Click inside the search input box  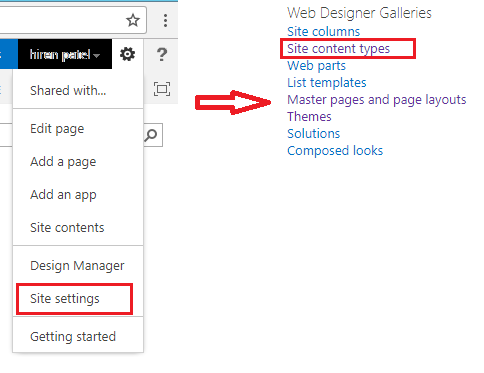point(6,135)
